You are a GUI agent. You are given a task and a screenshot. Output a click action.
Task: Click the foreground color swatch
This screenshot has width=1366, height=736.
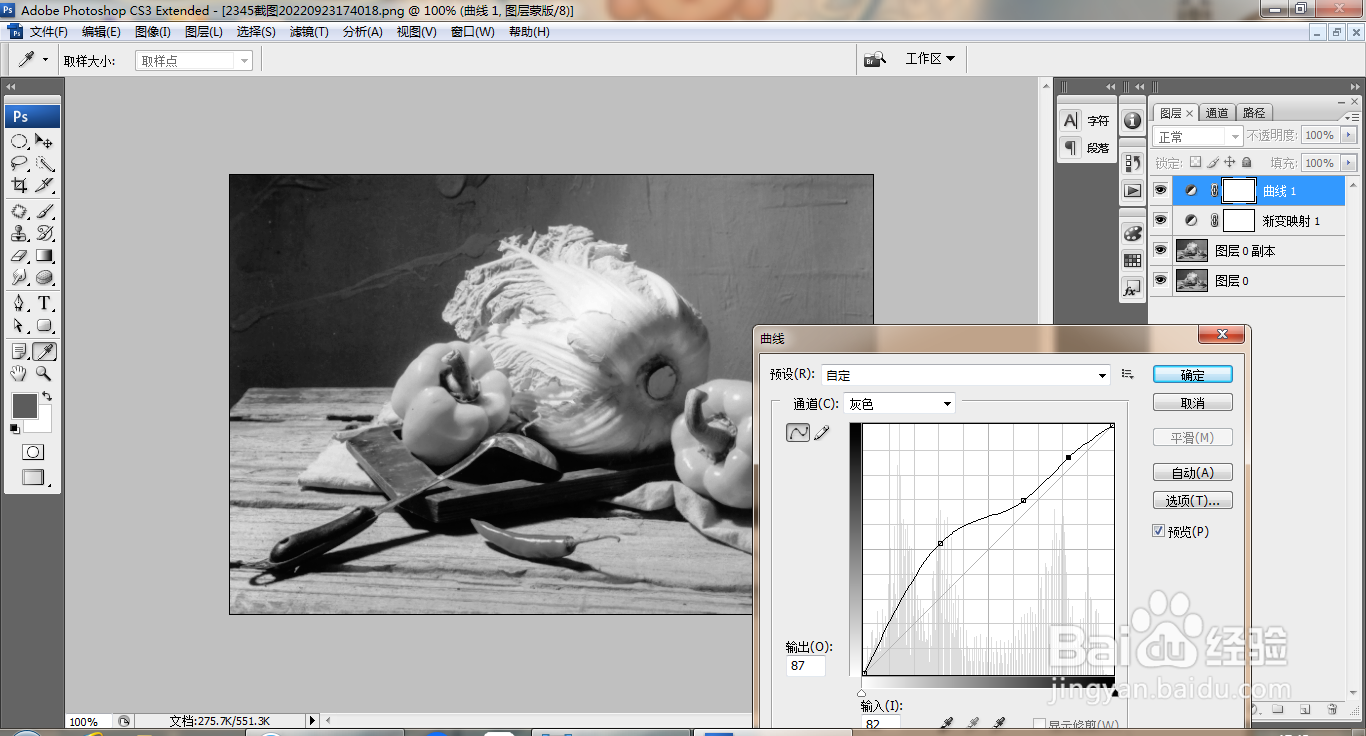click(24, 405)
